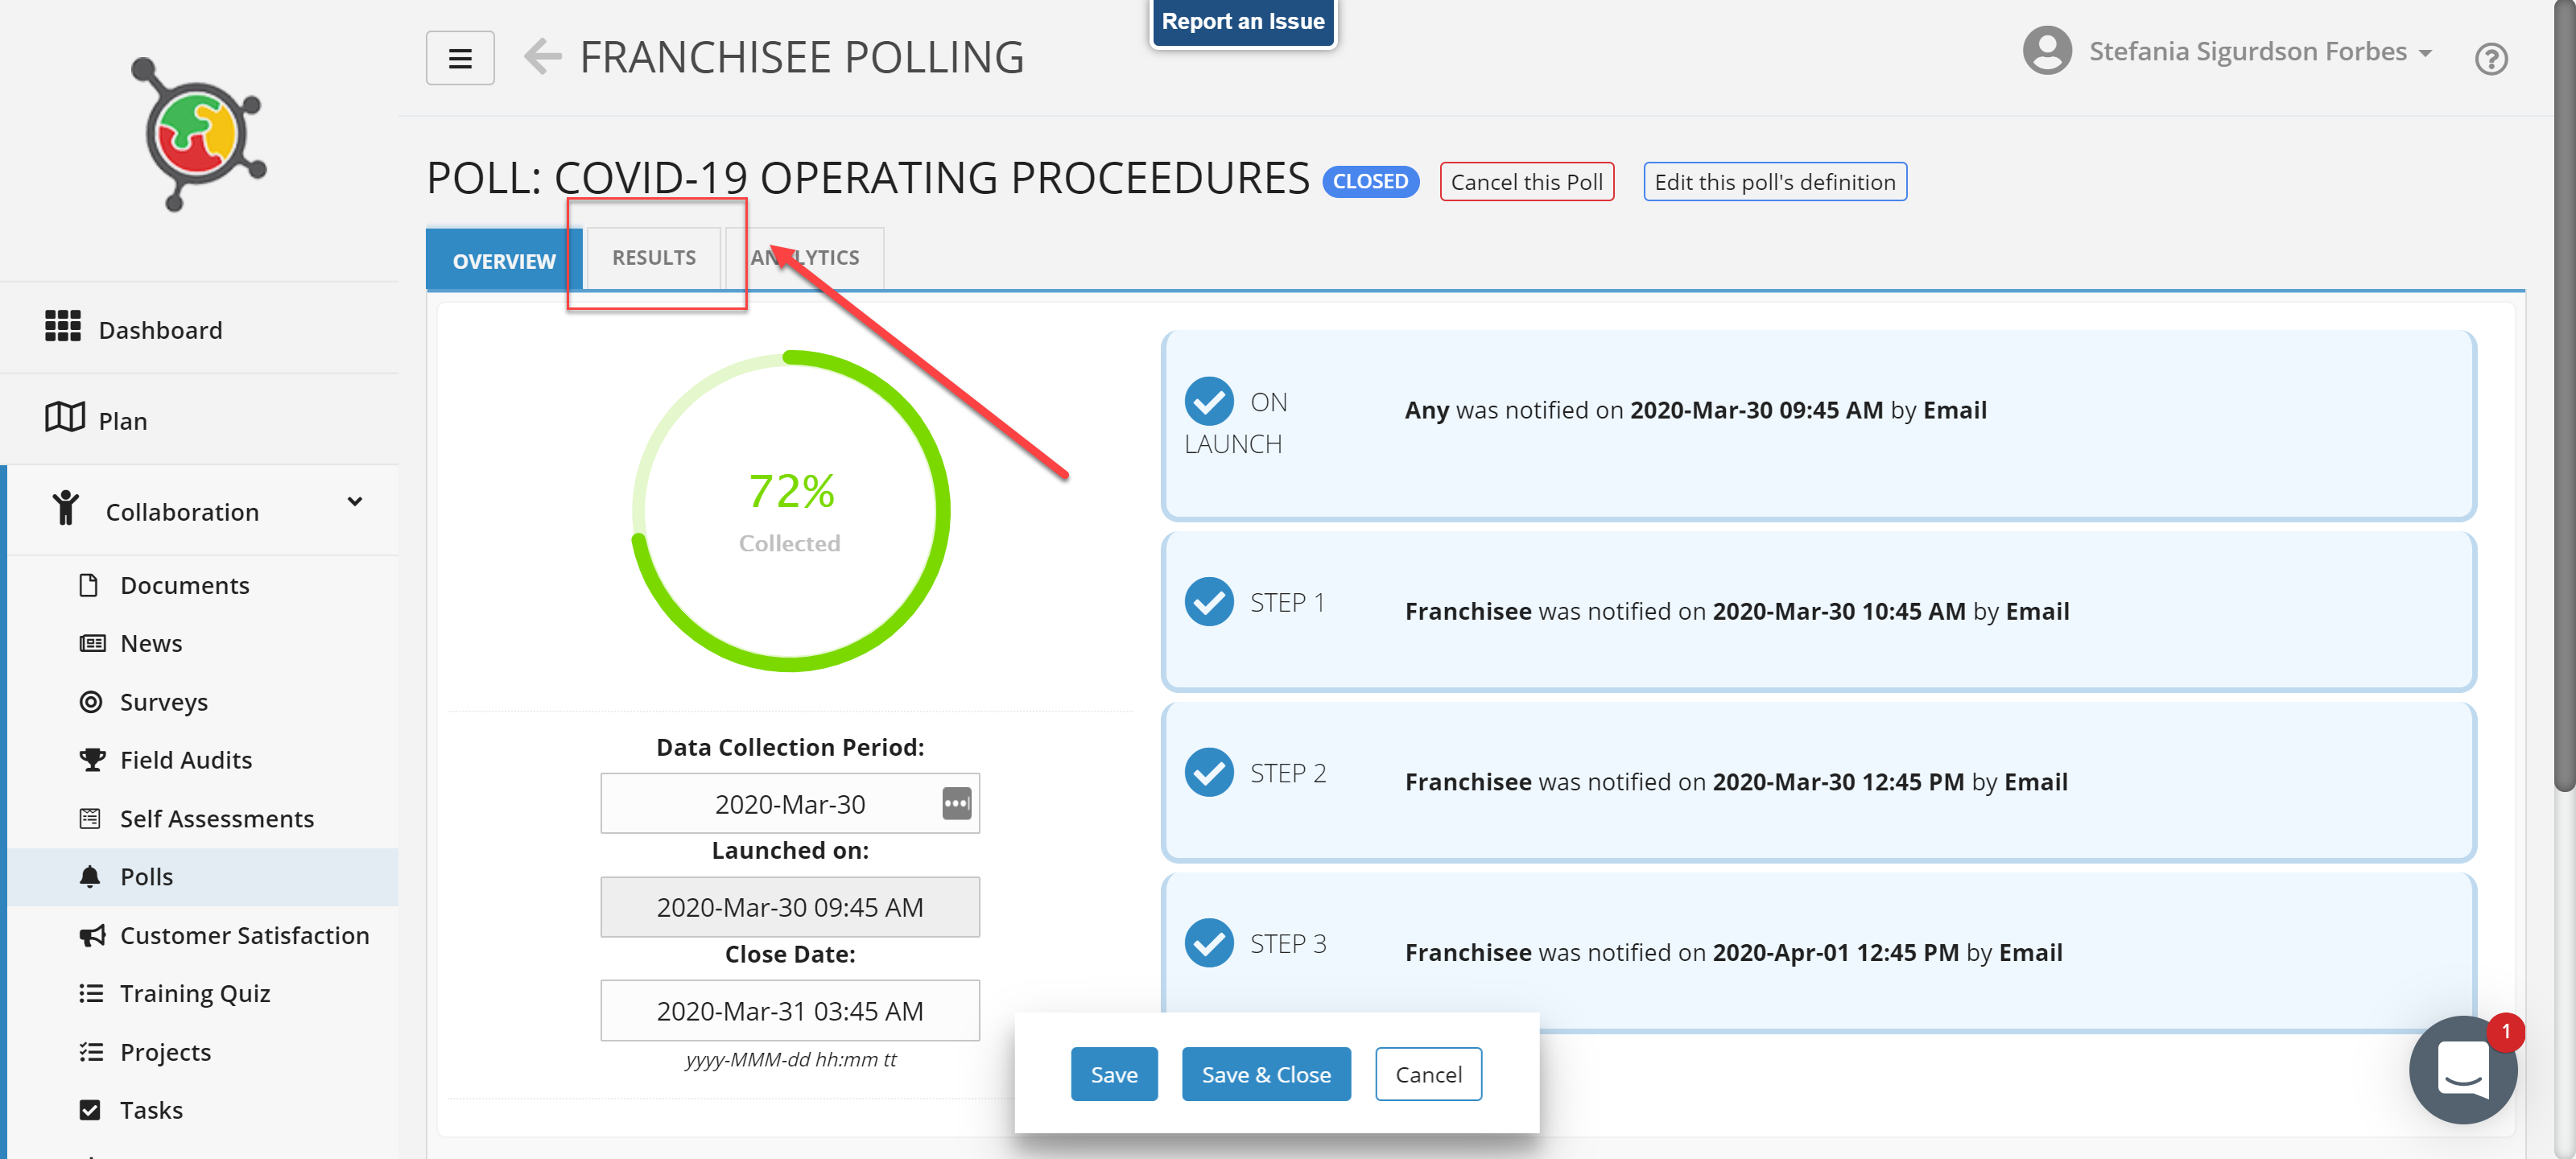The height and width of the screenshot is (1159, 2576).
Task: Click the back arrow beside Franchisee Polling
Action: click(543, 57)
